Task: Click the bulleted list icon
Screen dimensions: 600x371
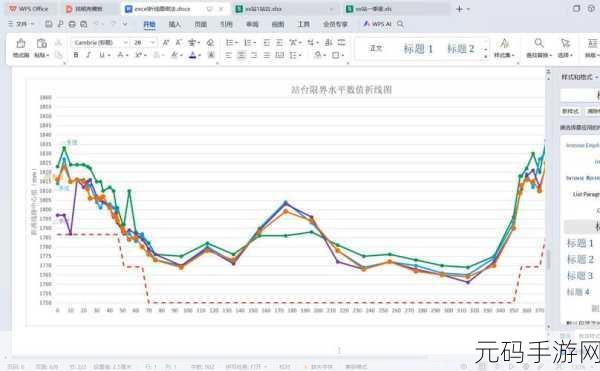Action: 230,42
